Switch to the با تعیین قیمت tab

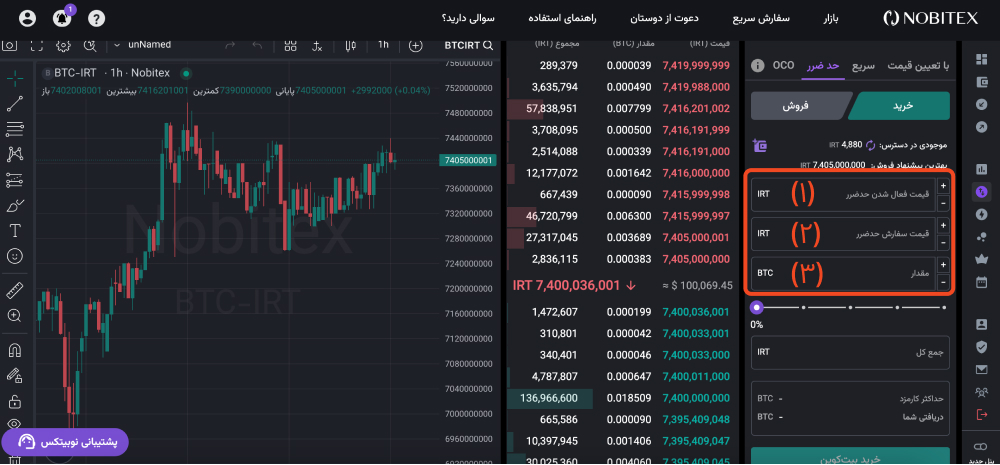[918, 66]
